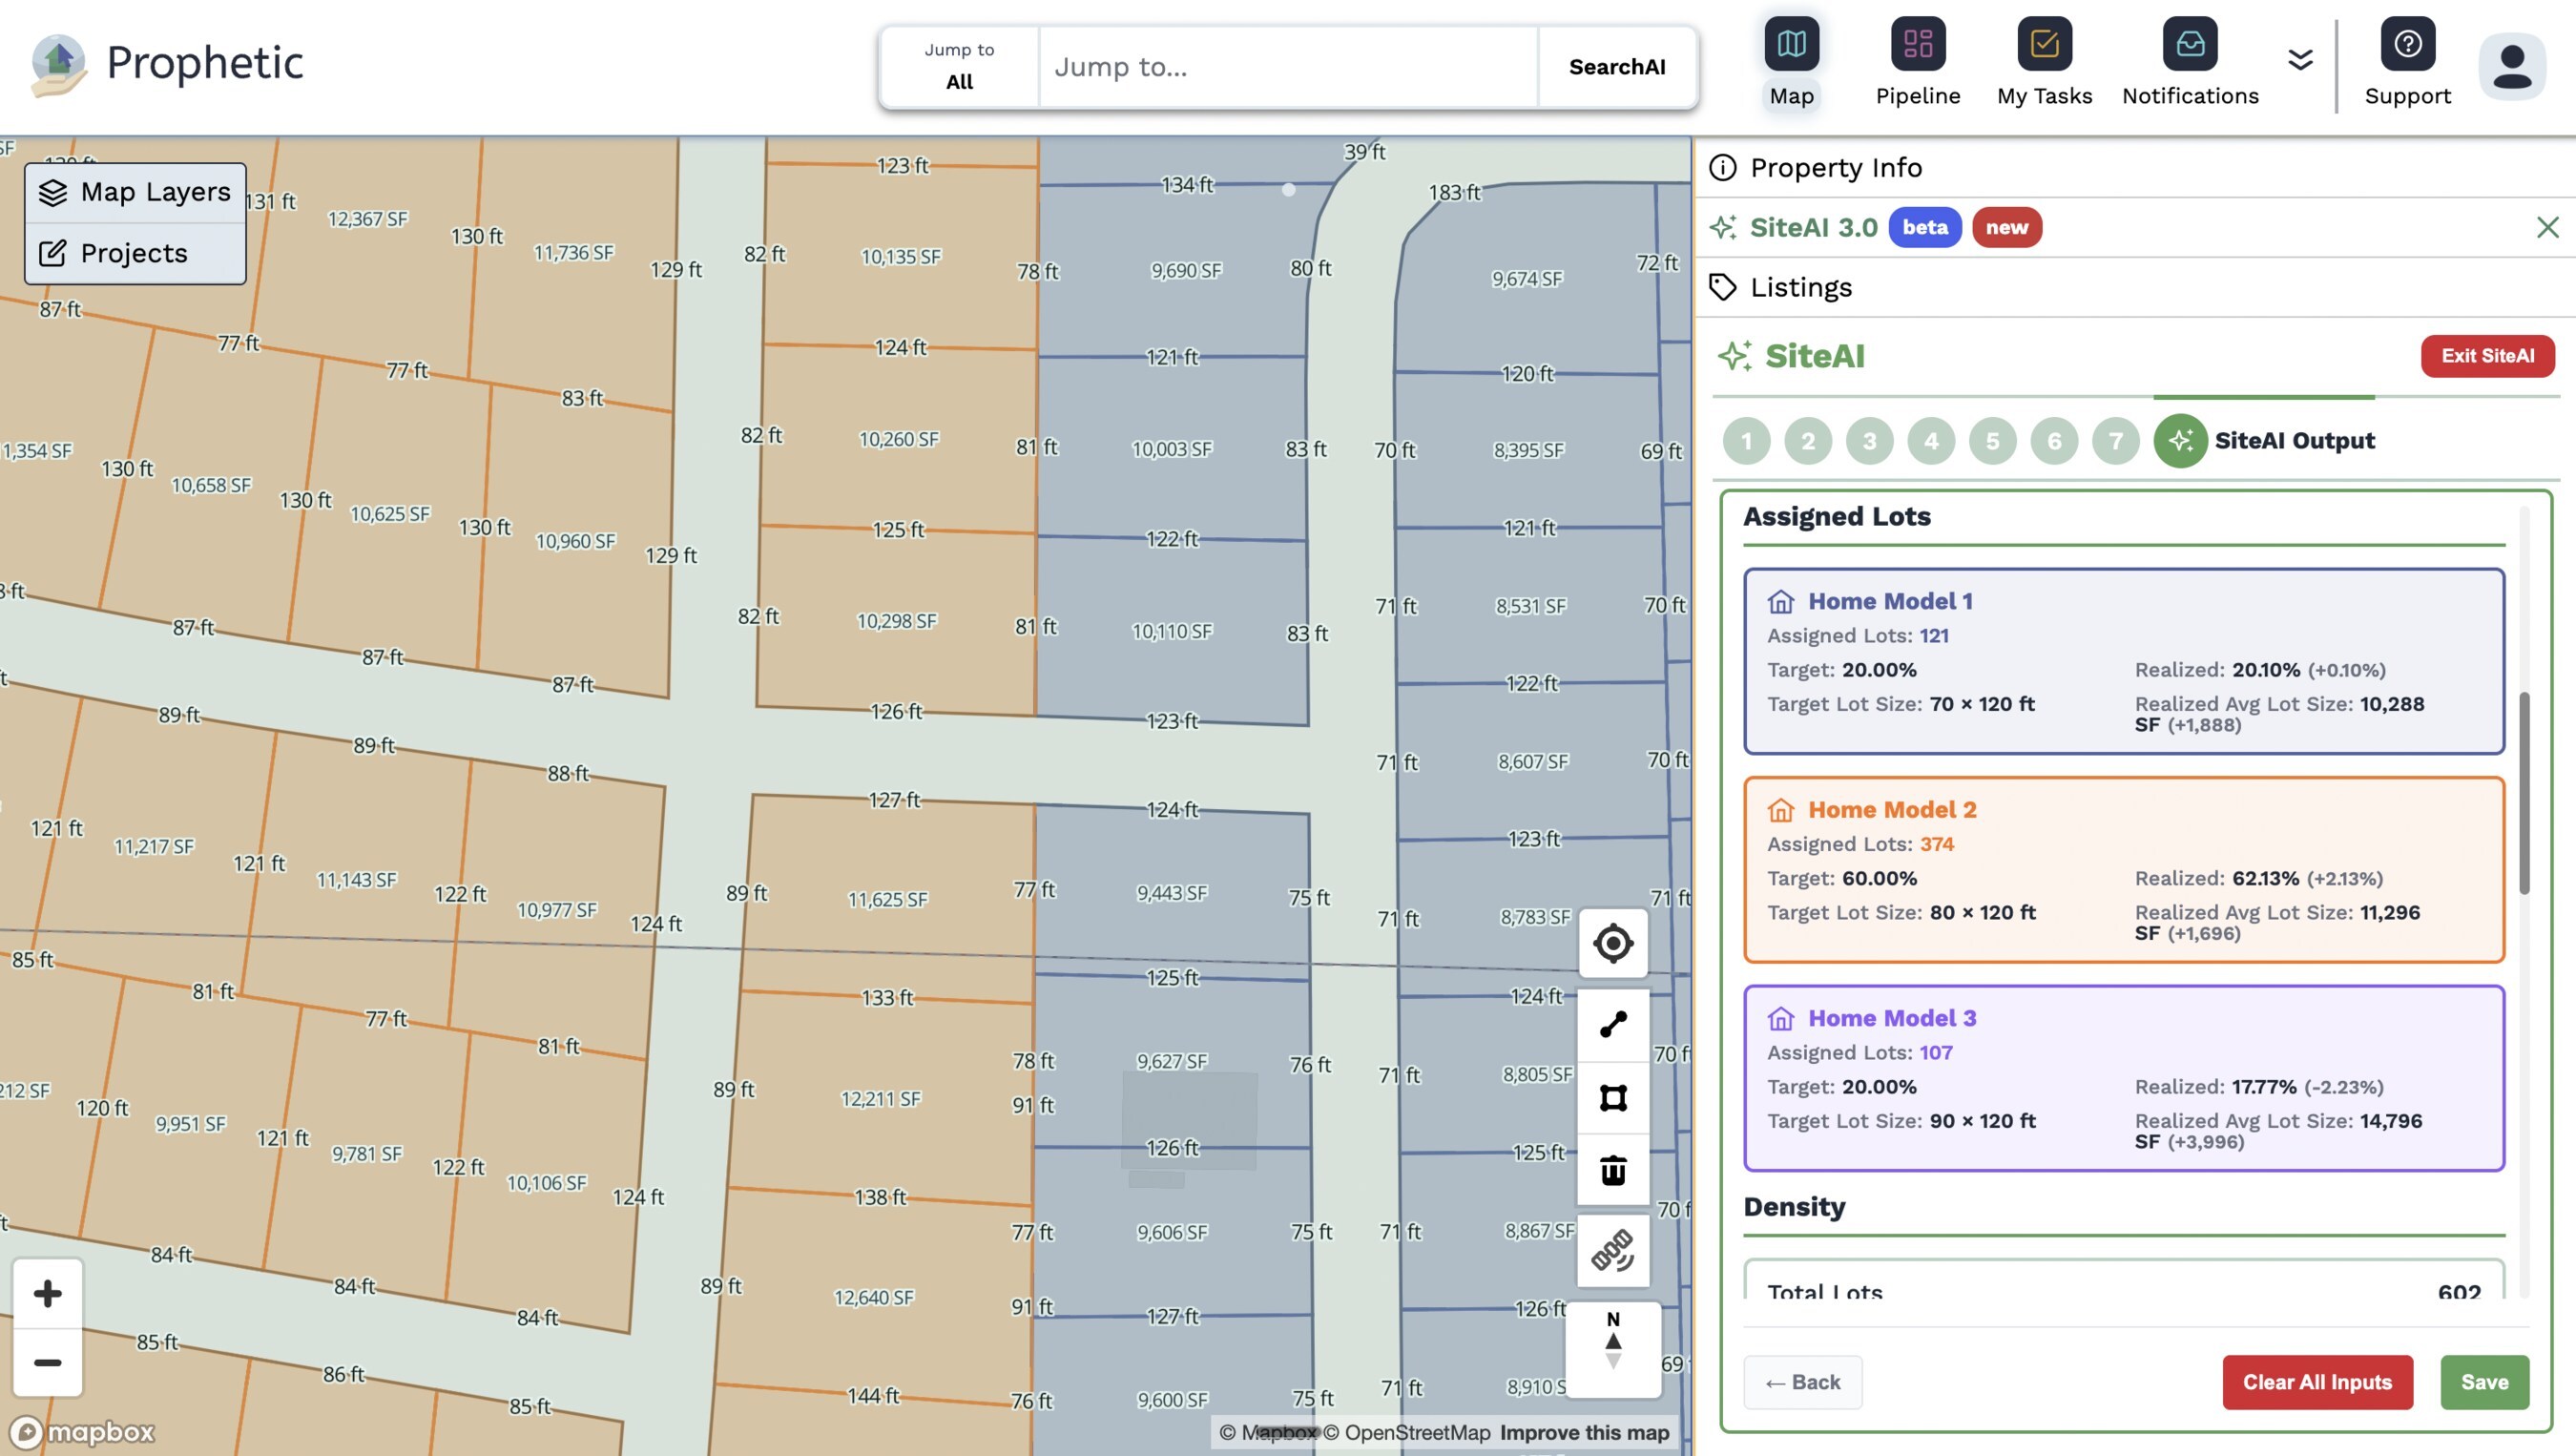
Task: Click the SiteAI output panel scrollbar
Action: tap(2524, 792)
